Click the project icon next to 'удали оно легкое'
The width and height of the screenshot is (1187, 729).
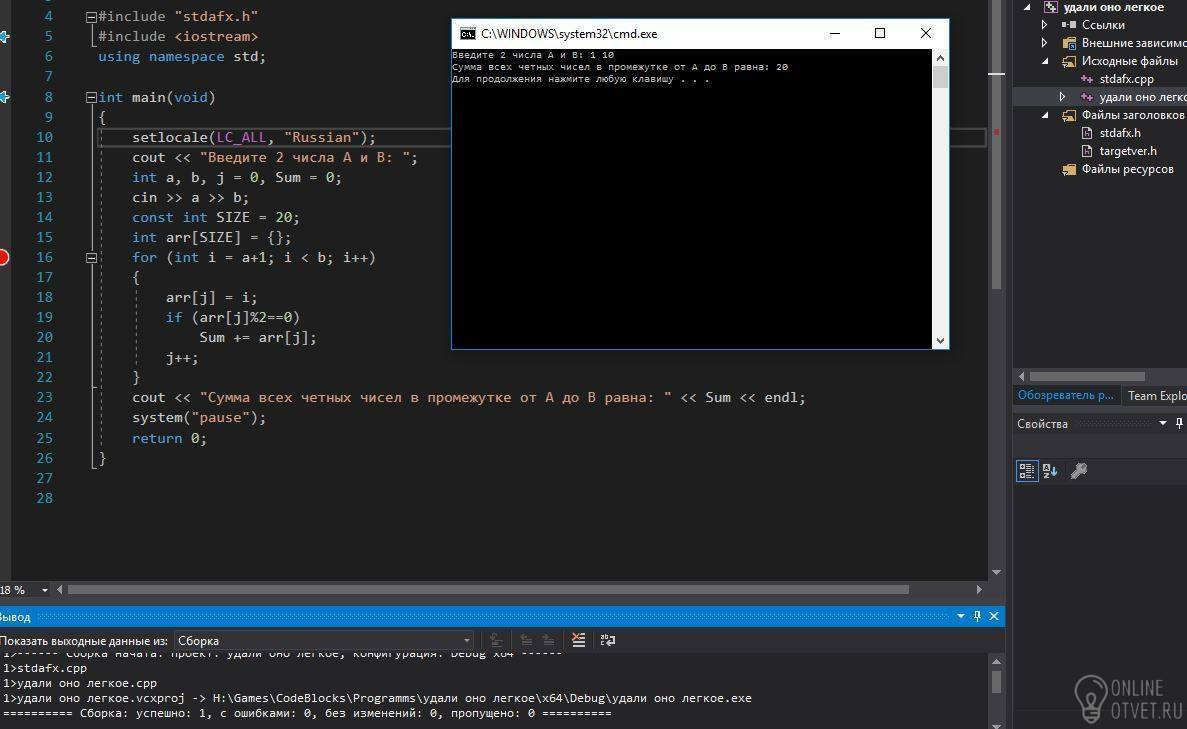click(x=1050, y=8)
